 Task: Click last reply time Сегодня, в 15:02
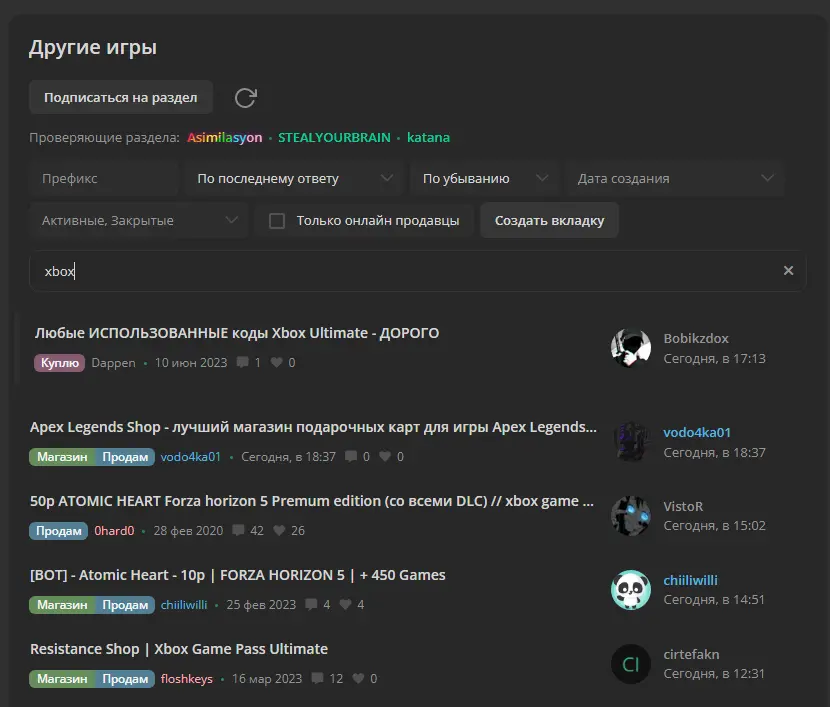click(x=714, y=525)
